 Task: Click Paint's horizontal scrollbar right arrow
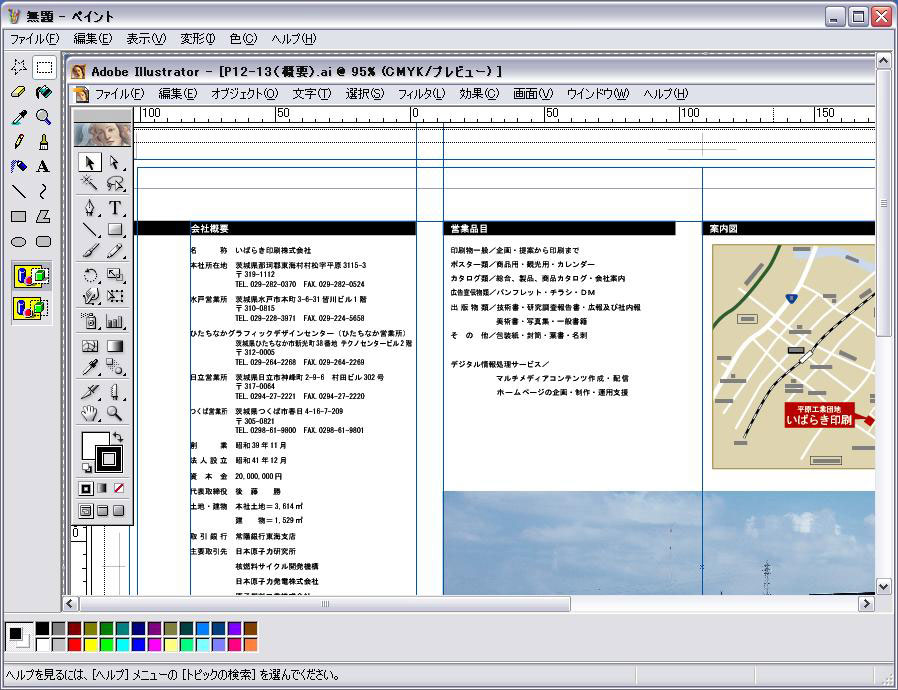(x=866, y=604)
